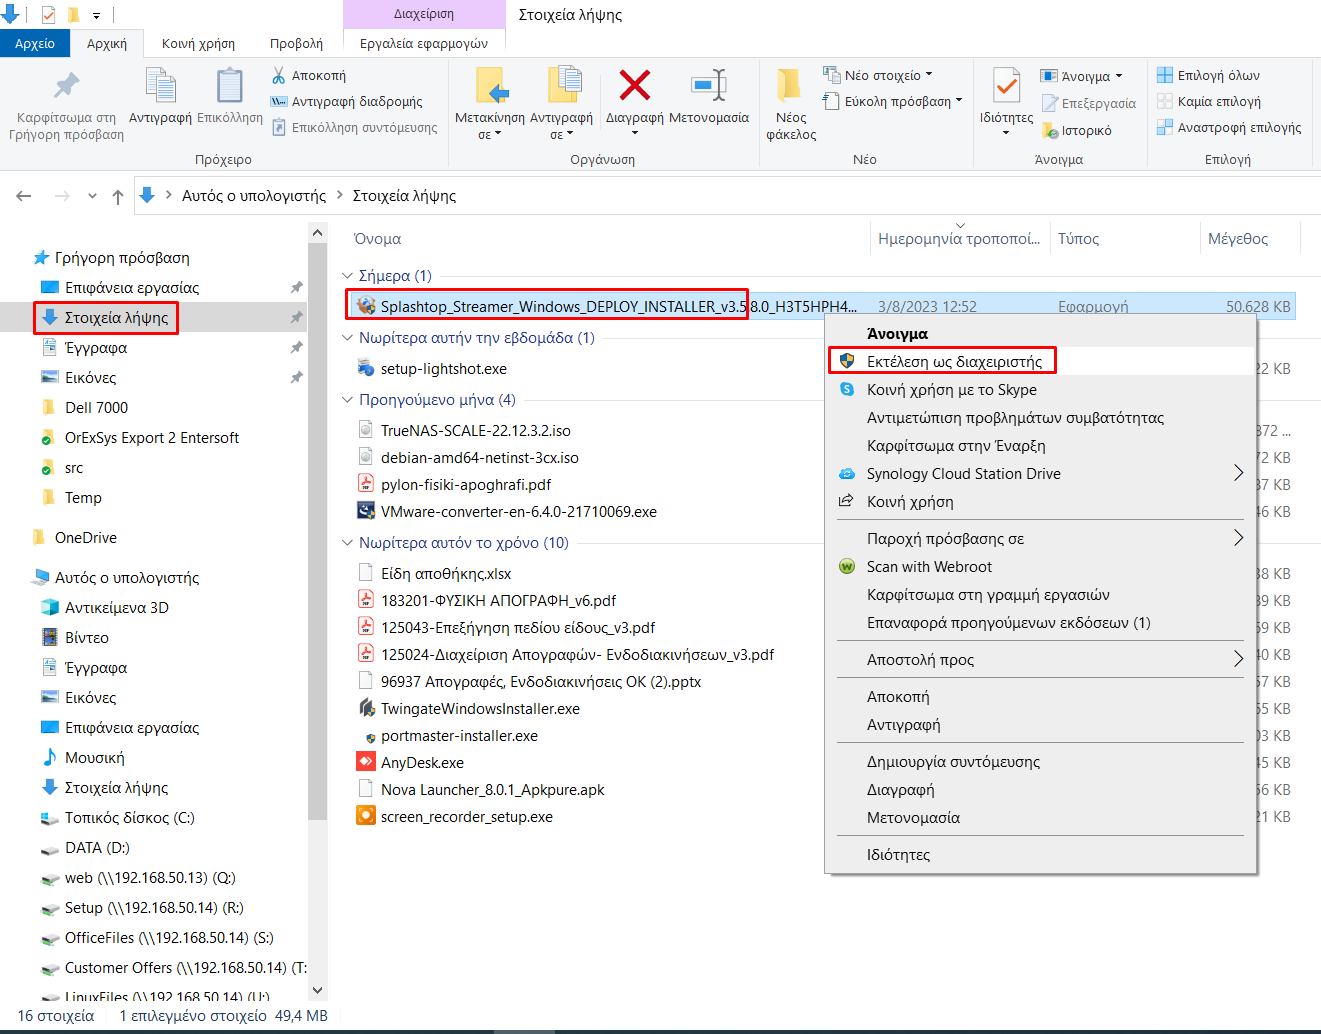This screenshot has height=1034, width=1321.
Task: Click the Καρφίτσωμα στη Γρήγορη πρόσβαση ribbon icon
Action: pyautogui.click(x=66, y=88)
